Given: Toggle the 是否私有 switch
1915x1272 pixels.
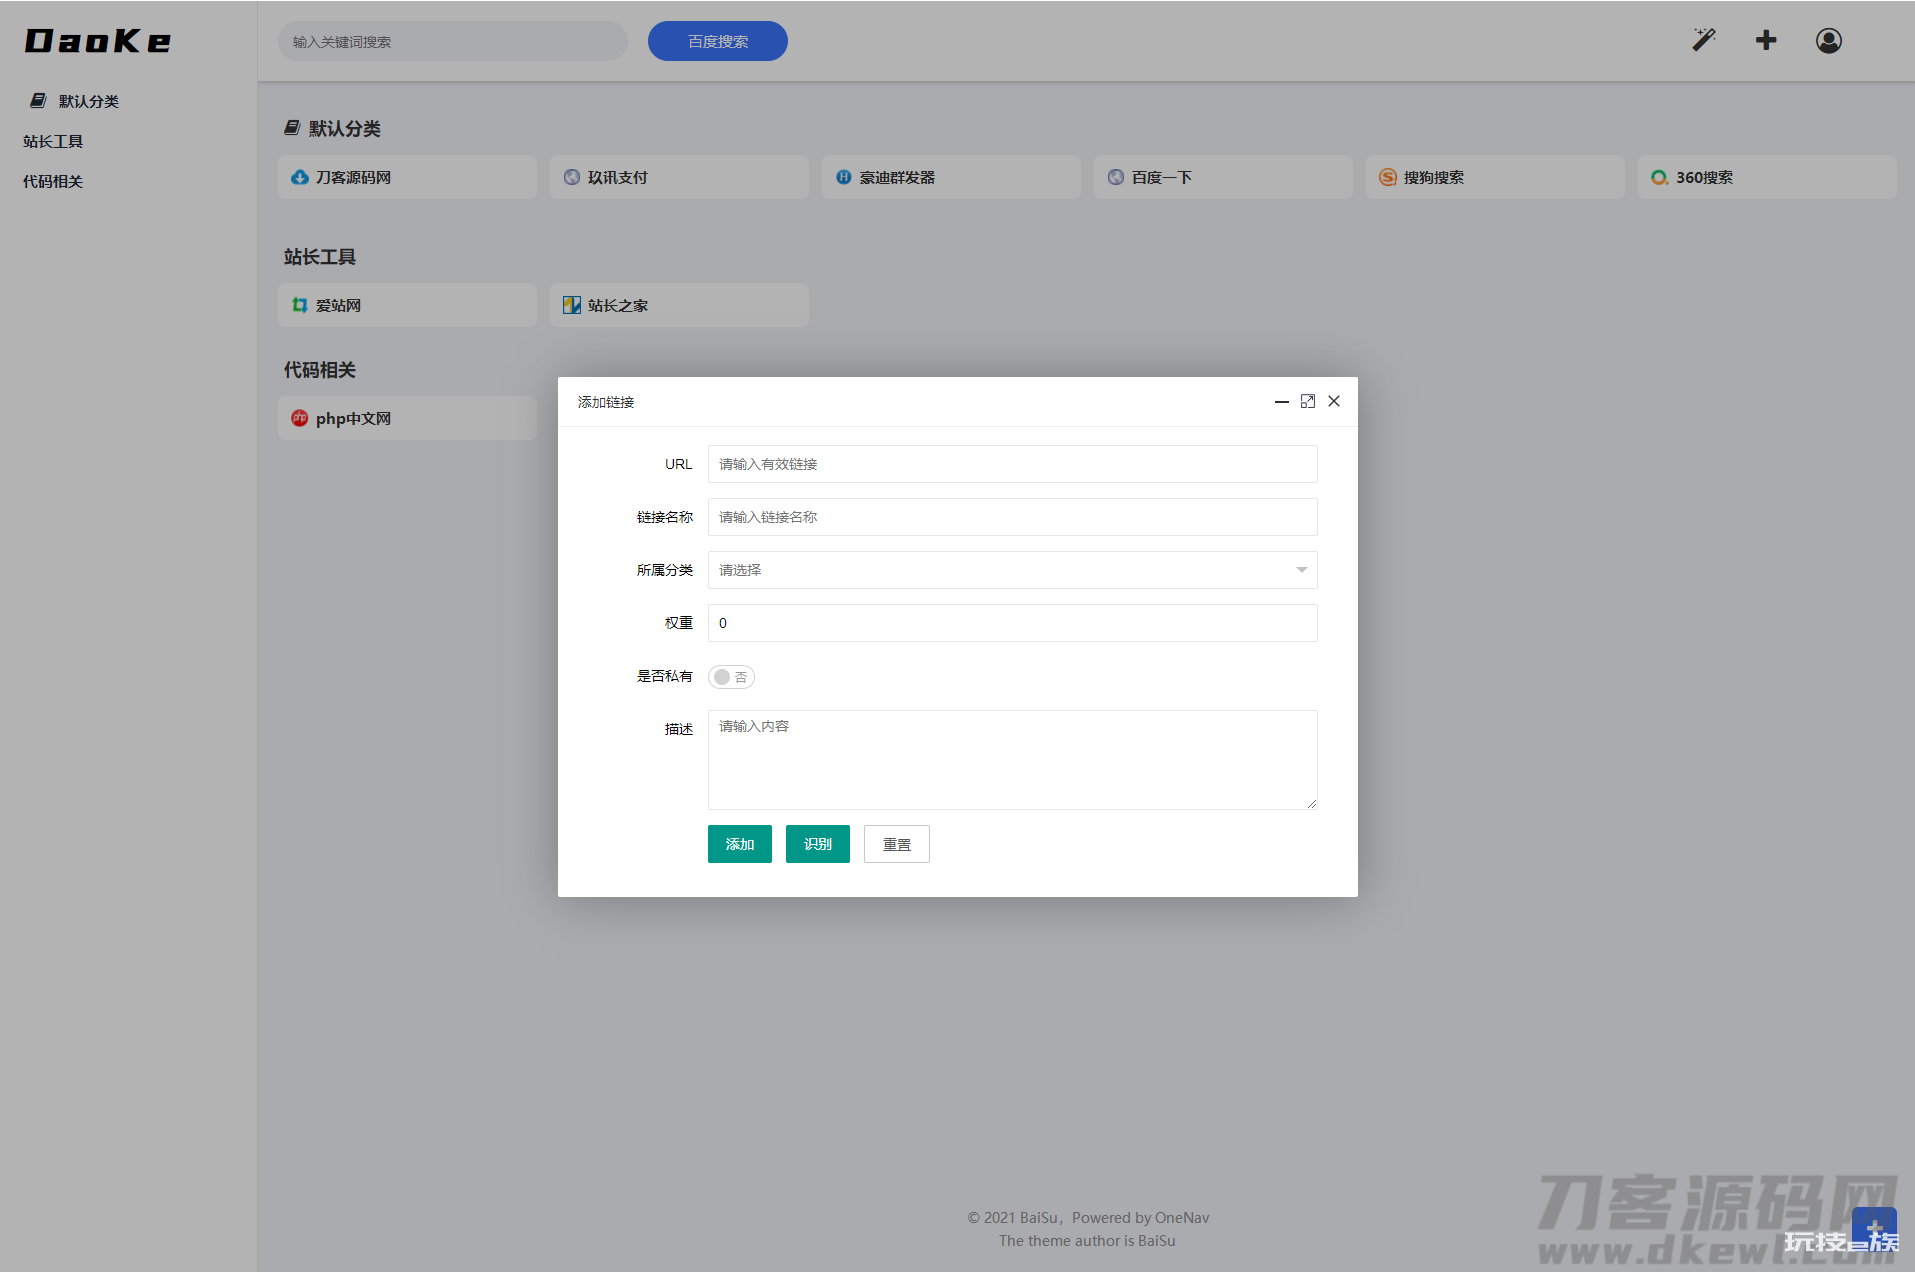Looking at the screenshot, I should click(x=731, y=677).
